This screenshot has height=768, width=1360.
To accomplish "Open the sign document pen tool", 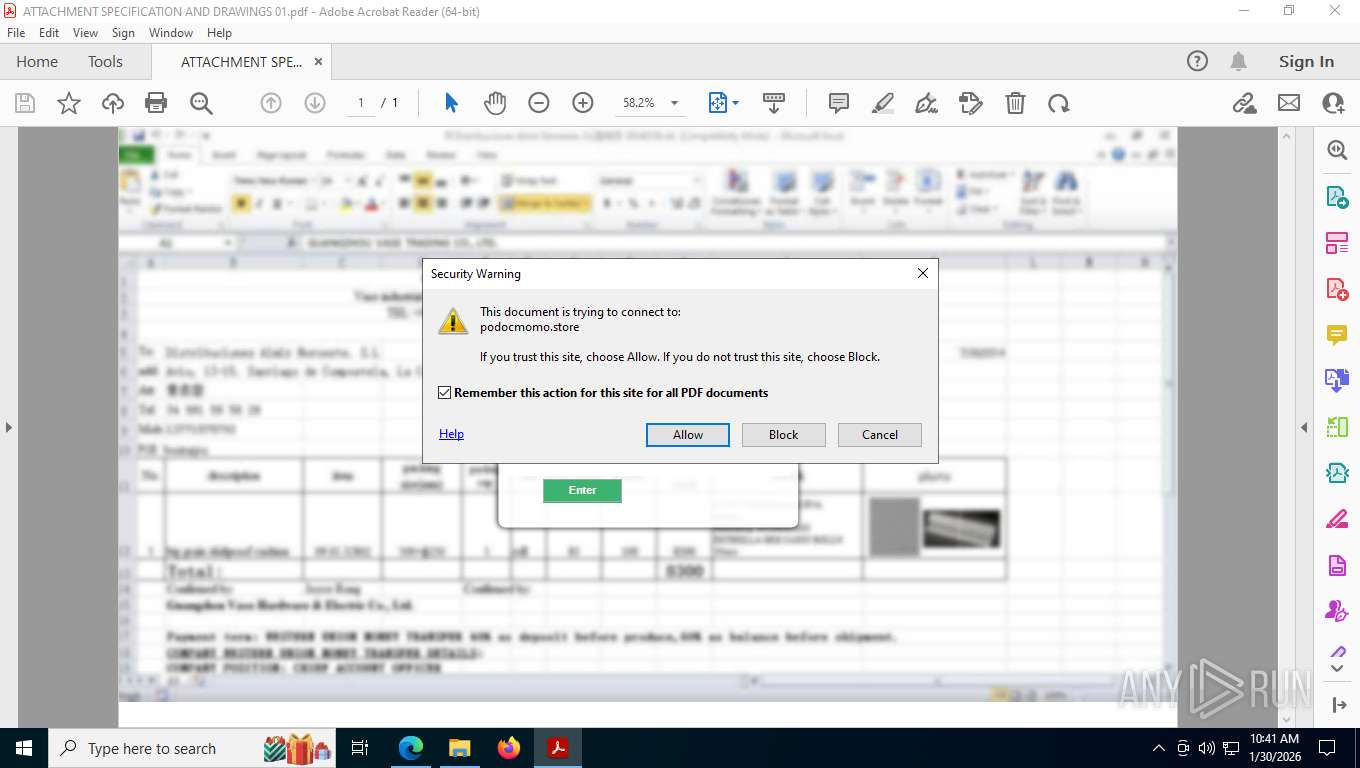I will [x=927, y=103].
